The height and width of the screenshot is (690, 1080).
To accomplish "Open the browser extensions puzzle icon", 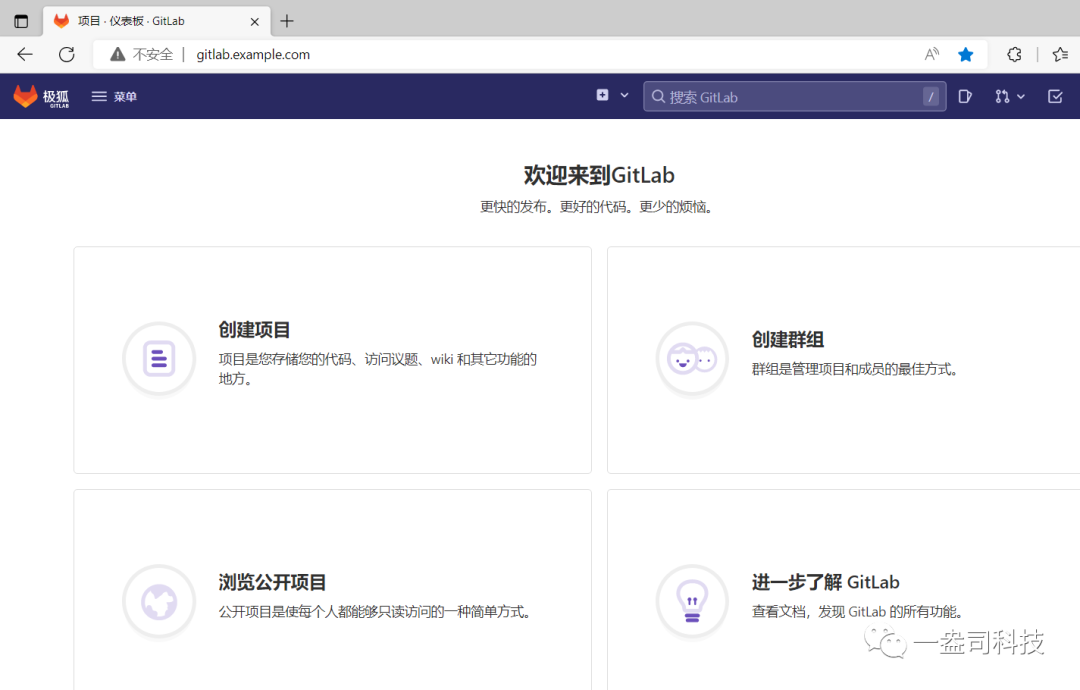I will [1014, 54].
